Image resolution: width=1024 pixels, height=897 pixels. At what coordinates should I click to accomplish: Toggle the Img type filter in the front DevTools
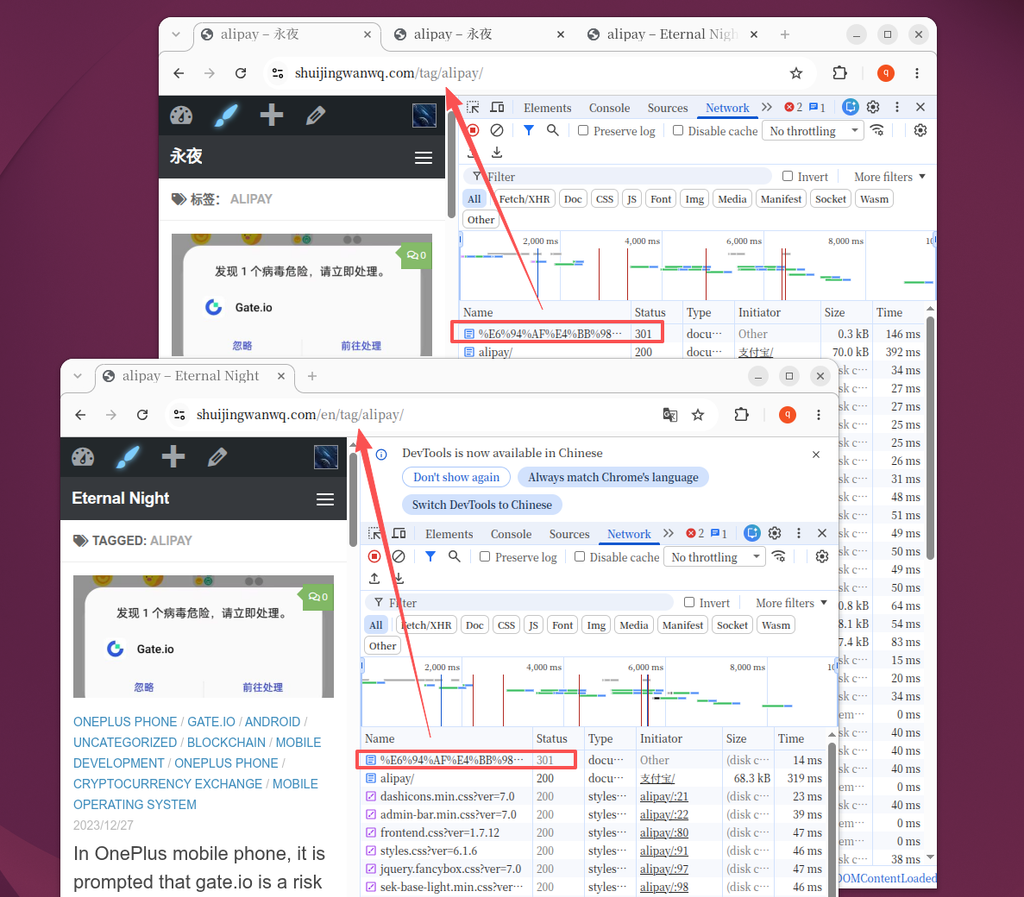point(596,625)
